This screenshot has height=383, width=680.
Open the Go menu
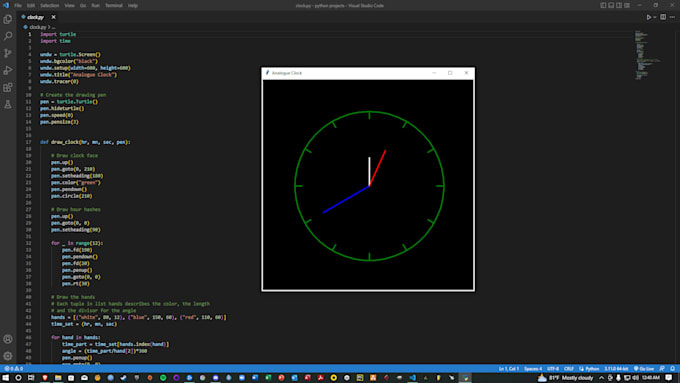click(83, 6)
